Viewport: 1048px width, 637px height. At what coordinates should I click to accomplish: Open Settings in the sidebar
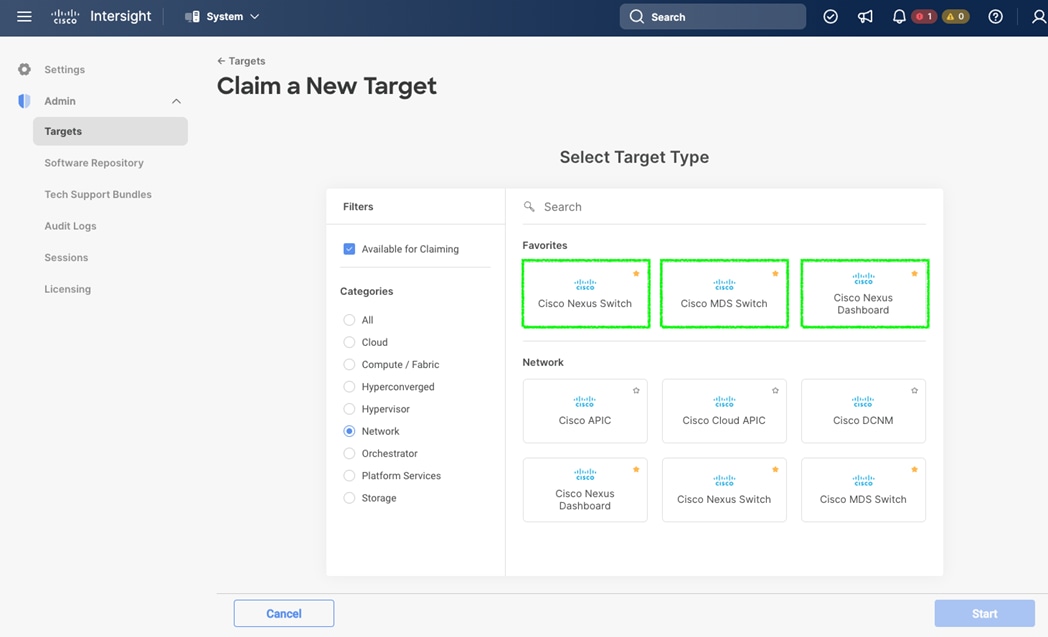click(x=64, y=70)
